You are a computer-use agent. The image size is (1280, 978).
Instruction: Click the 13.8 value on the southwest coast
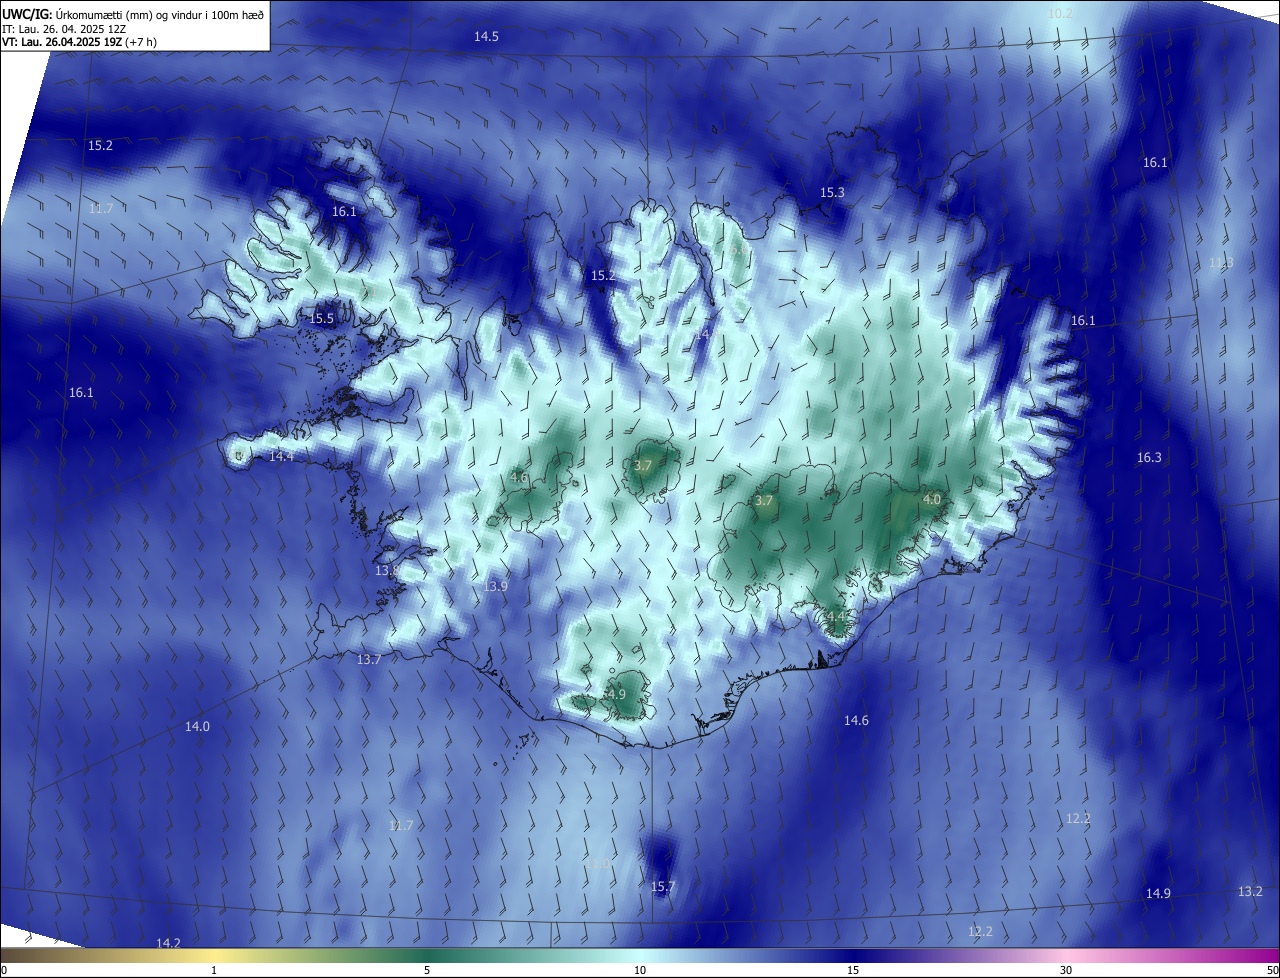(387, 570)
